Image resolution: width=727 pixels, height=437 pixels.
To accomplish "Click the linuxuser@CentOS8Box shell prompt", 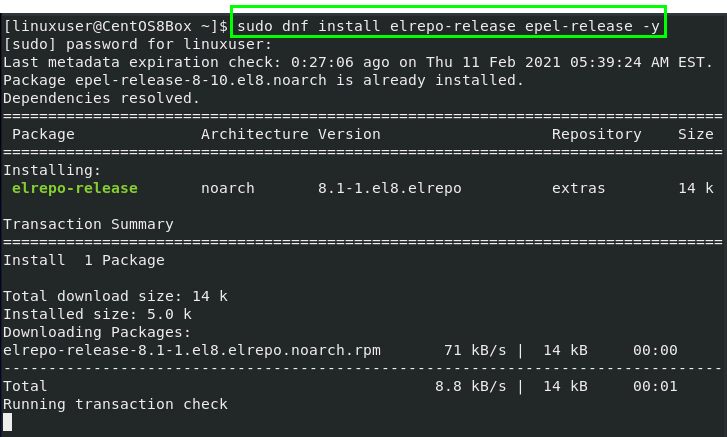I will coord(116,25).
